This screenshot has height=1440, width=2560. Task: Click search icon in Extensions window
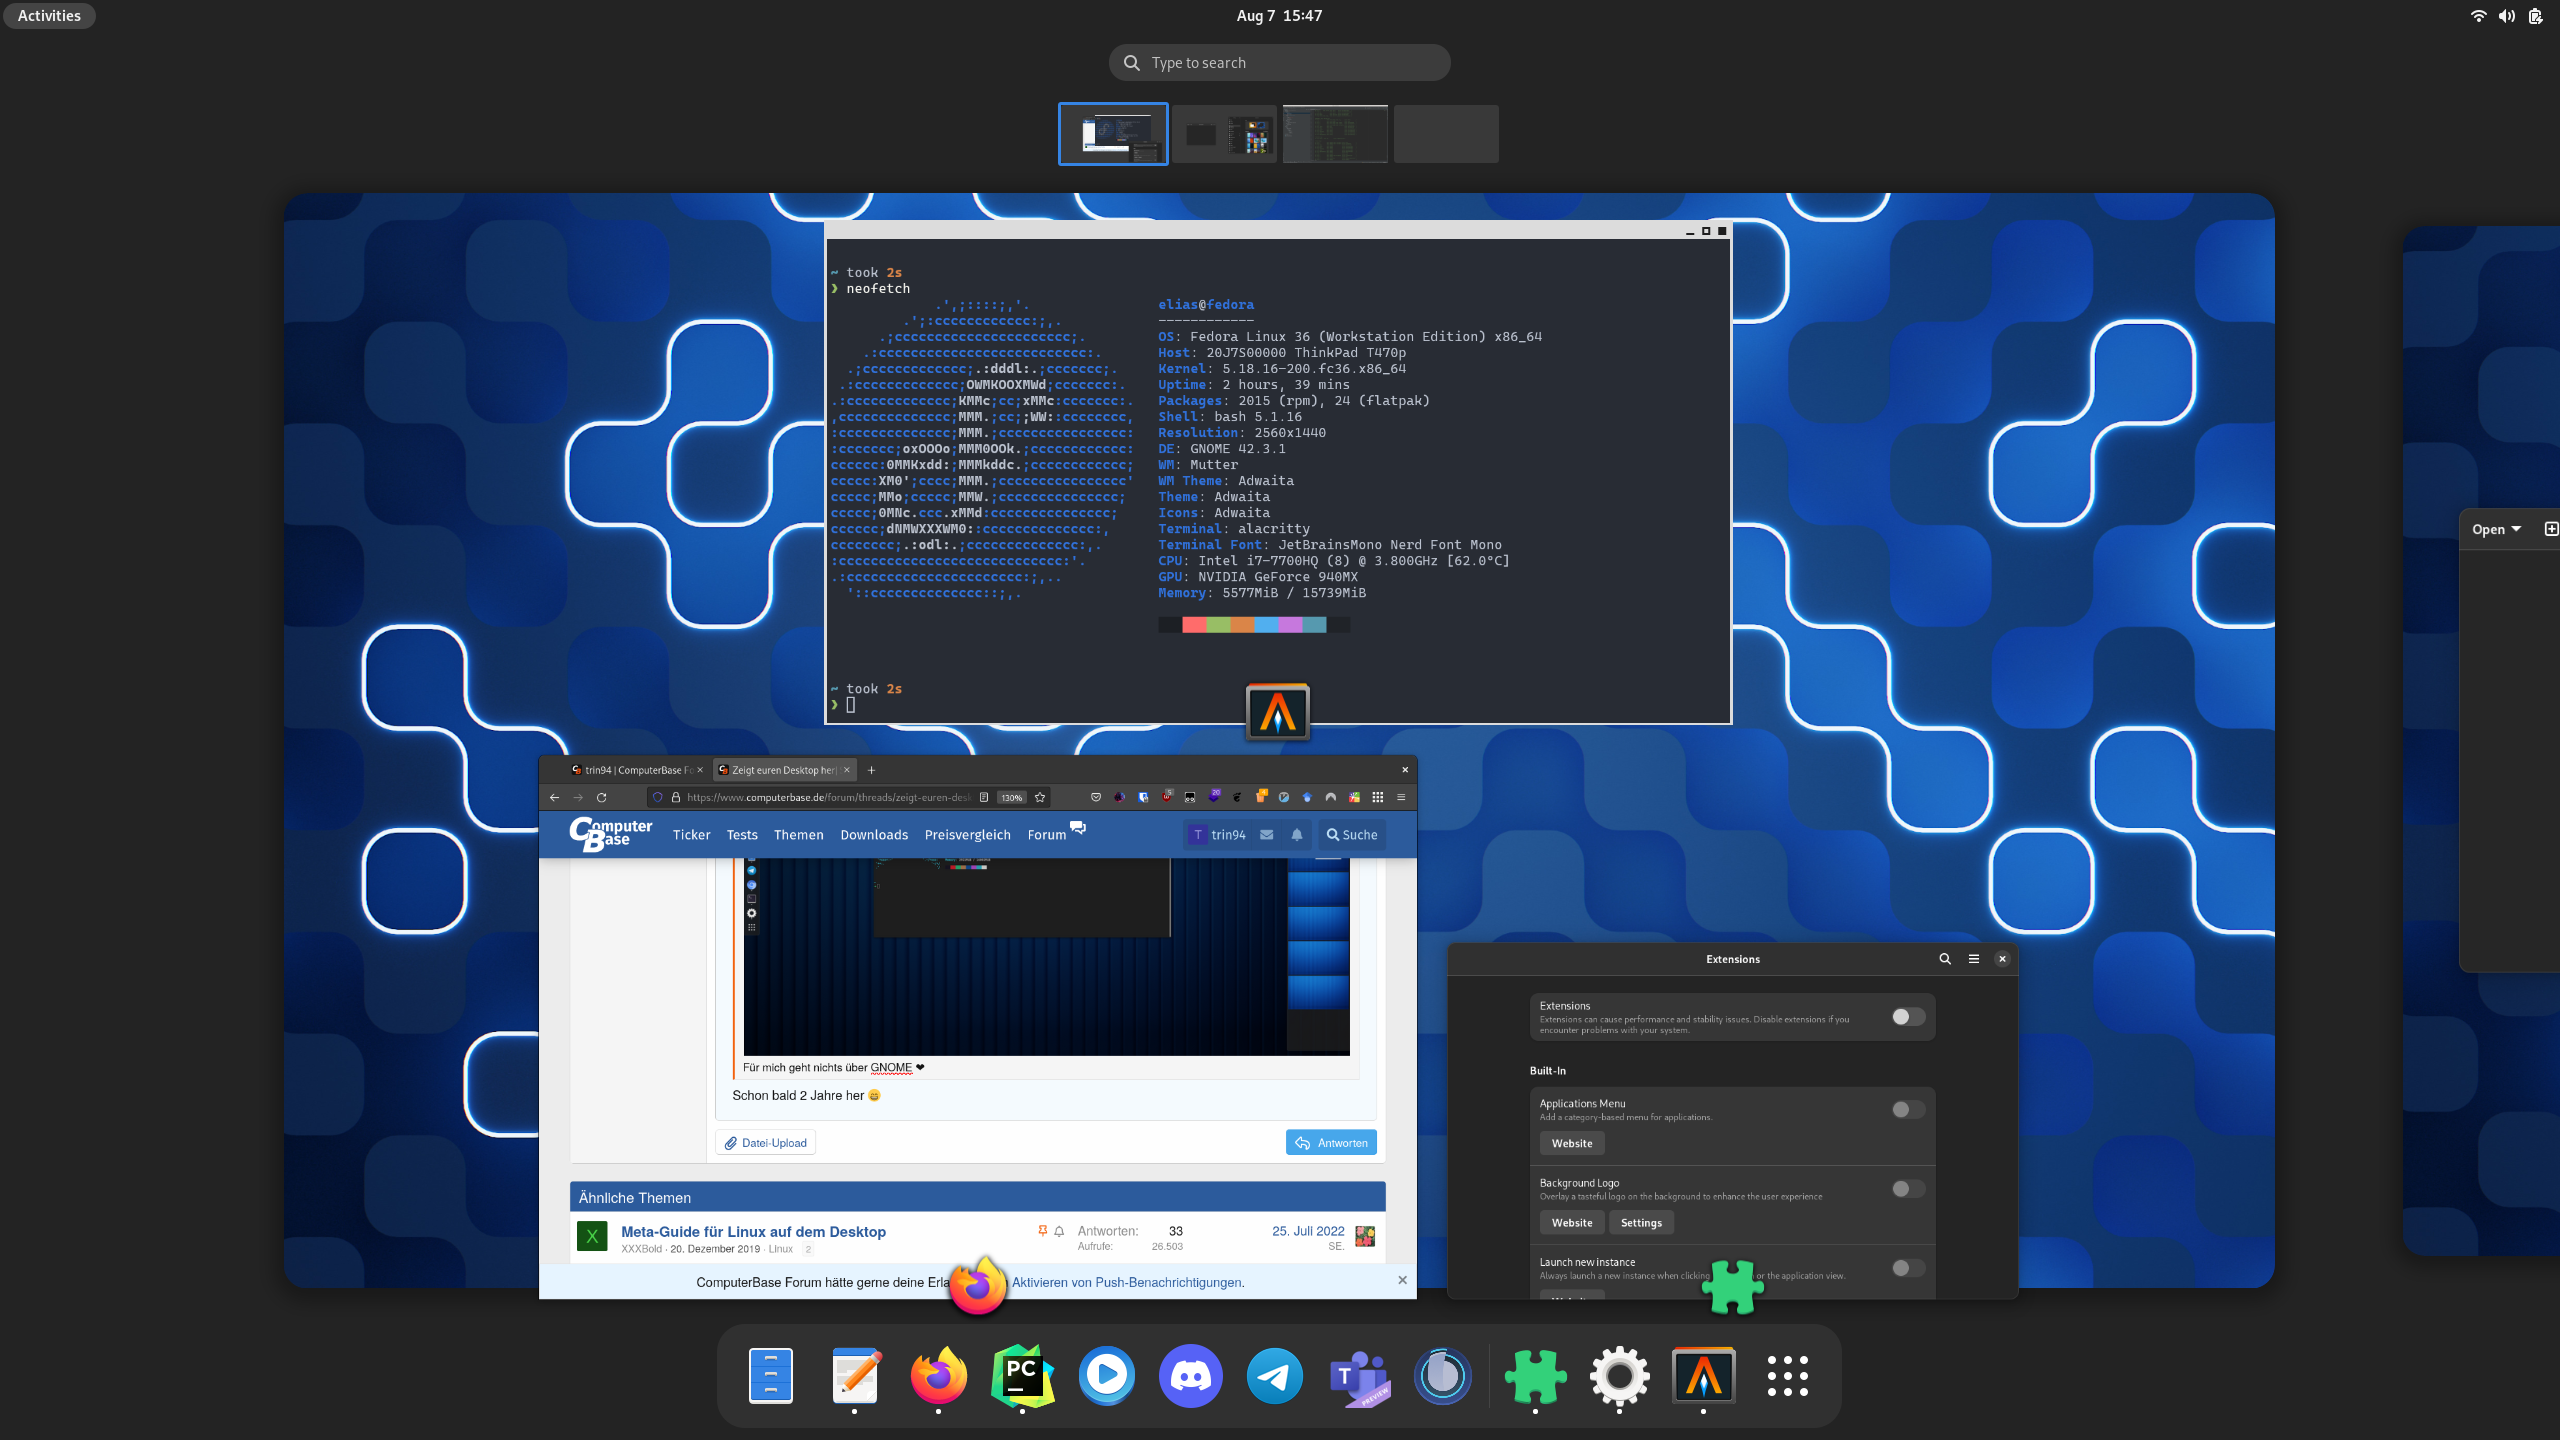1945,958
